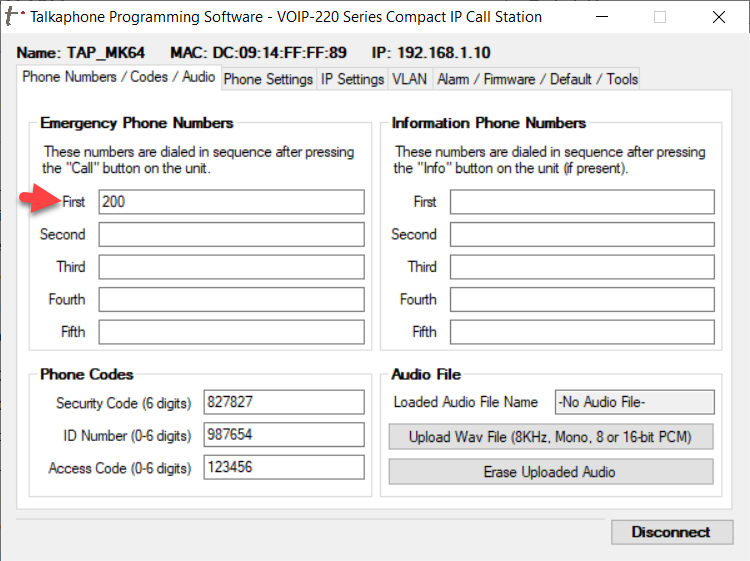Click the Fifth emergency phone number field
This screenshot has height=561, width=750.
[232, 332]
